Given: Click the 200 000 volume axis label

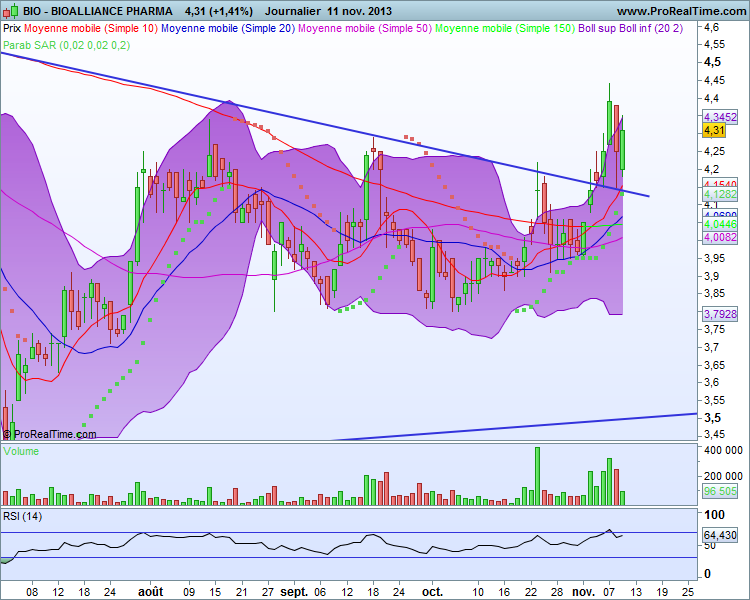Looking at the screenshot, I should (723, 476).
